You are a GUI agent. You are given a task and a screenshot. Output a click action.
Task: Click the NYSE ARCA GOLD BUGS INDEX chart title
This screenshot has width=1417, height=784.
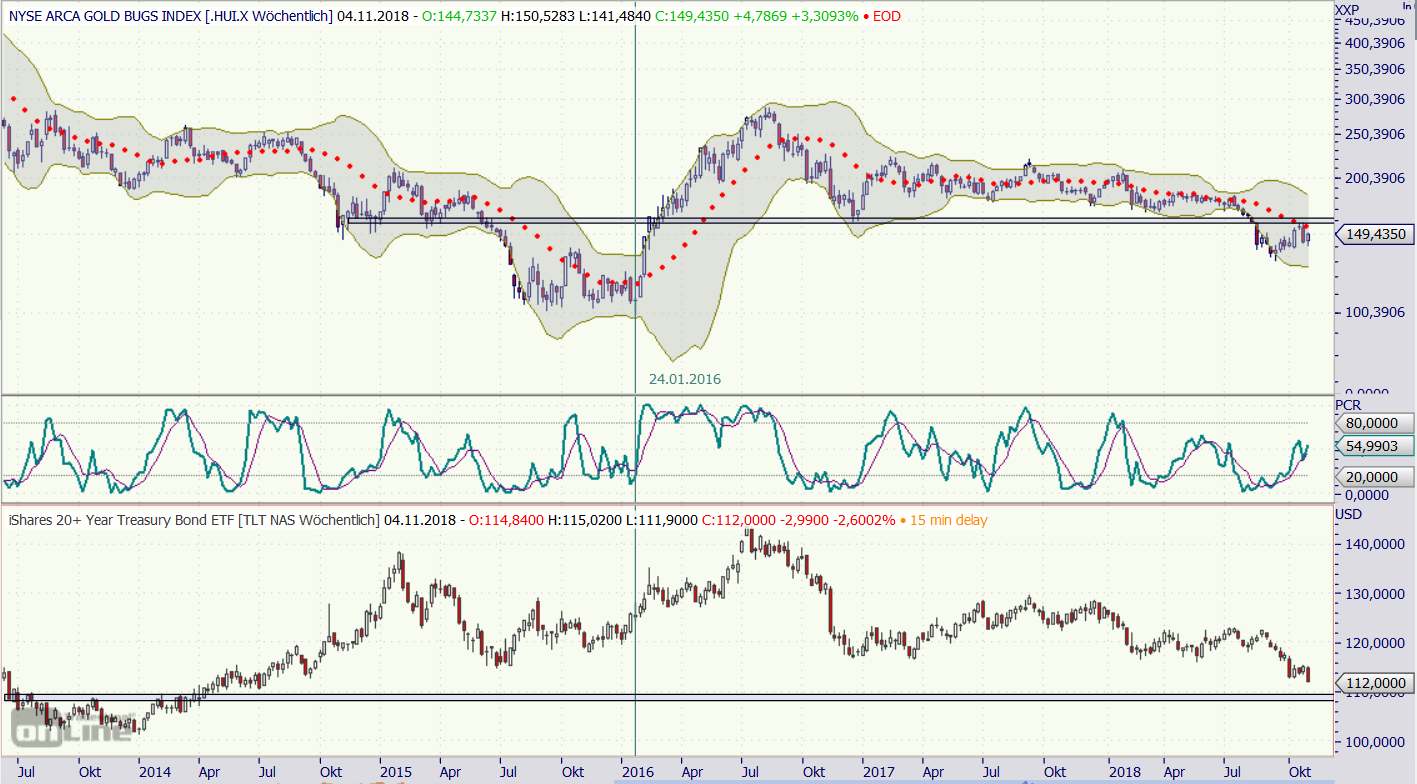coord(171,15)
